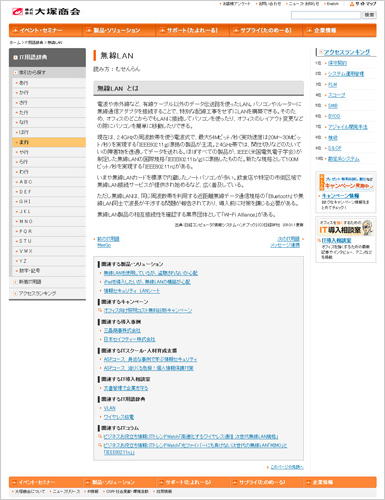
Task: Select Y Z in sidebar index
Action: tap(49, 261)
